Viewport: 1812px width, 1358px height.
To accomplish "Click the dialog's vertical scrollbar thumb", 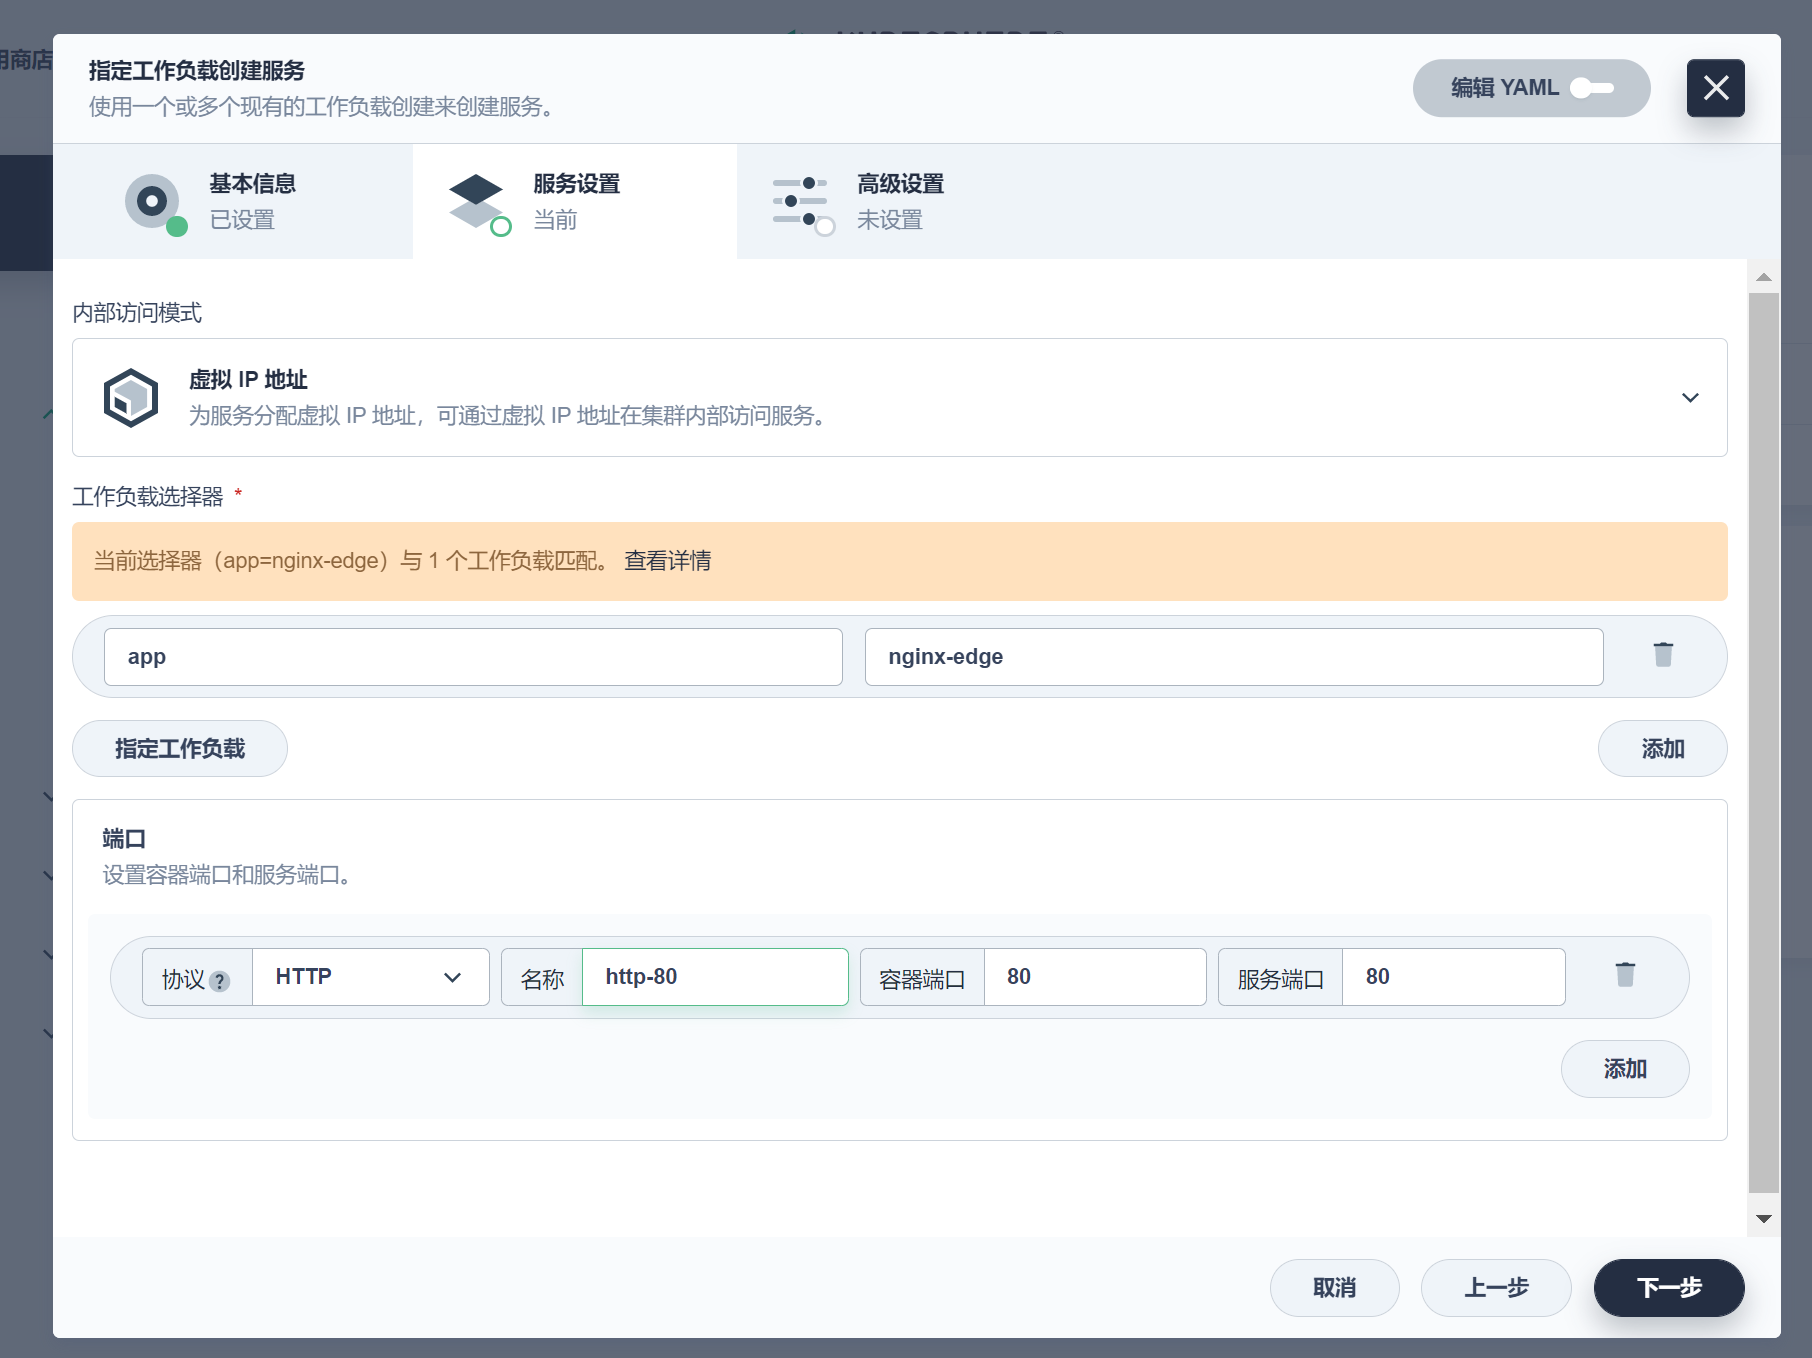I will click(x=1764, y=743).
